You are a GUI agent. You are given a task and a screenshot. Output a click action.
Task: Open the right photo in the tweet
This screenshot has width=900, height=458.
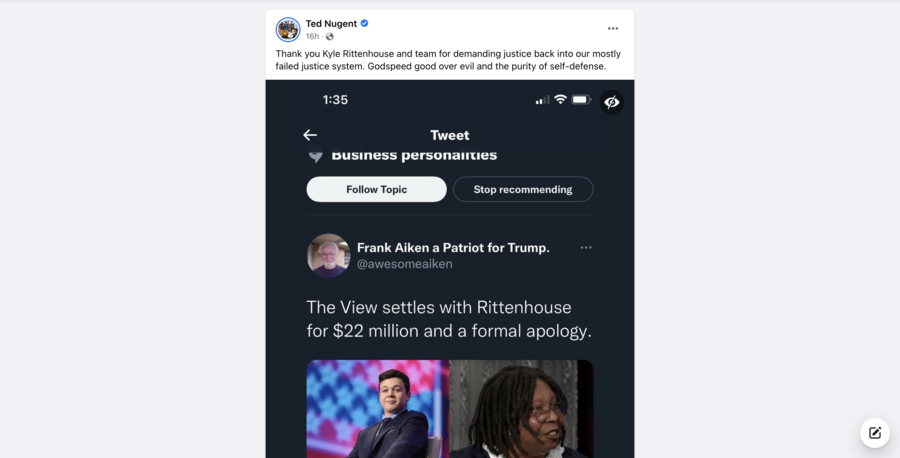(x=522, y=408)
